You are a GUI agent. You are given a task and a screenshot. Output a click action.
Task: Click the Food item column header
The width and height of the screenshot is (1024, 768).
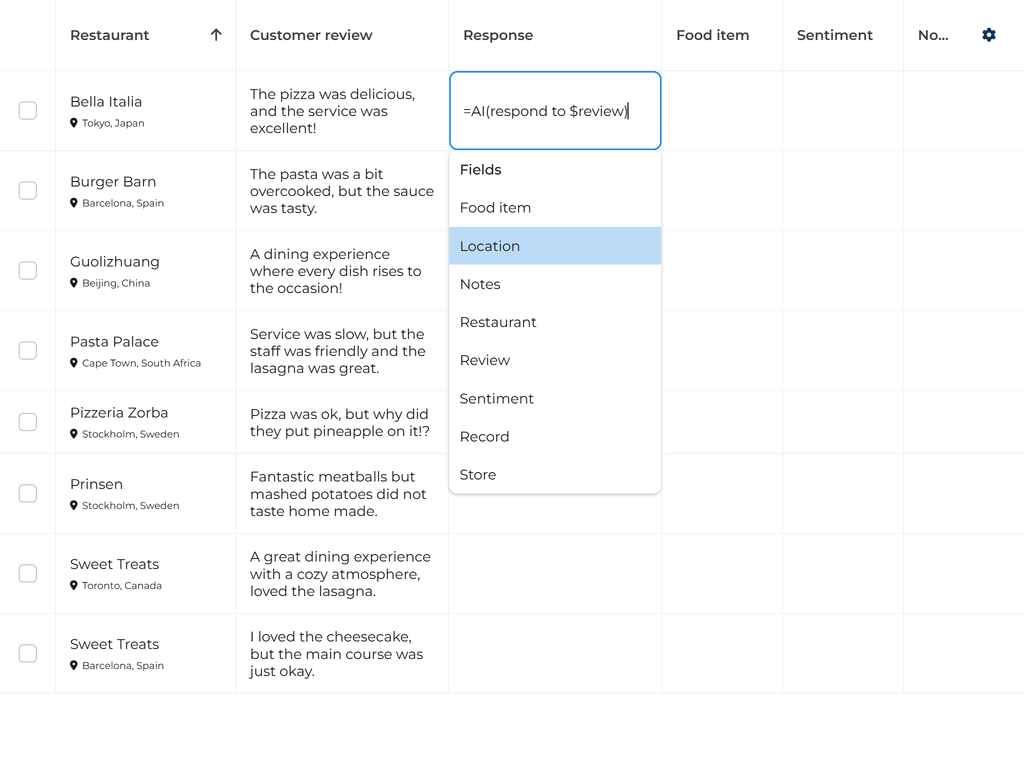(x=712, y=34)
